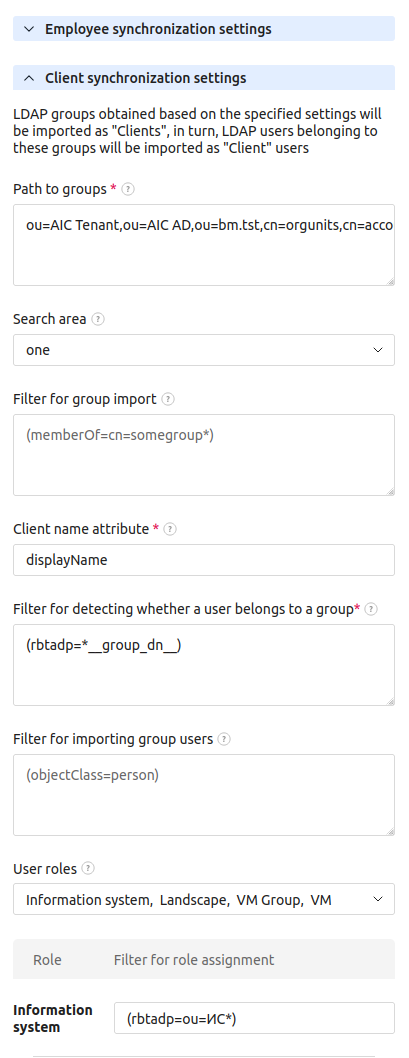The height and width of the screenshot is (1058, 409).
Task: Open the Search area dropdown showing one
Action: click(204, 350)
